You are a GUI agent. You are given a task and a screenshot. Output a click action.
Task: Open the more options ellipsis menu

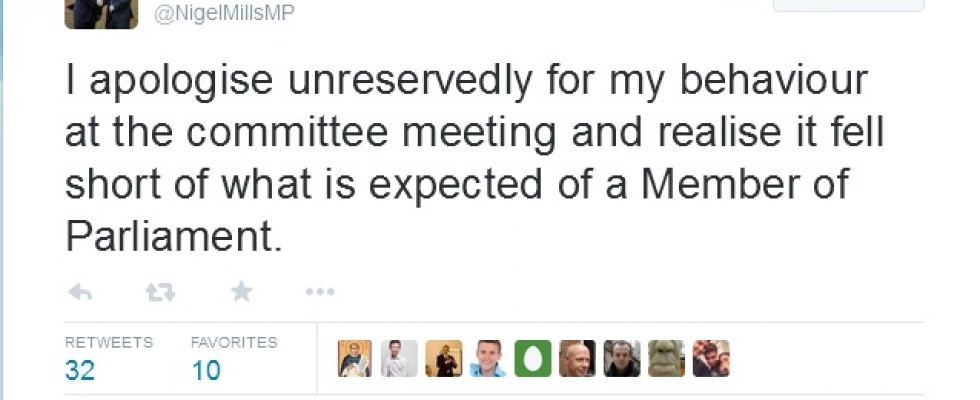tap(319, 292)
